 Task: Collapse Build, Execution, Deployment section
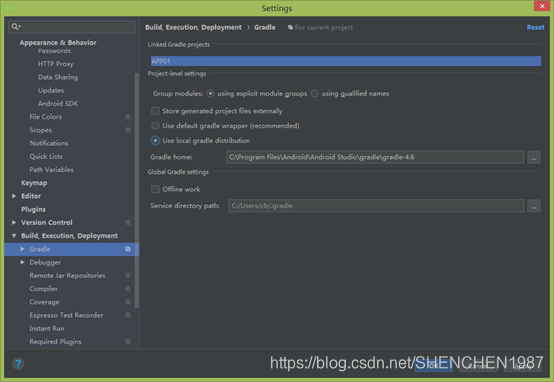pos(14,236)
